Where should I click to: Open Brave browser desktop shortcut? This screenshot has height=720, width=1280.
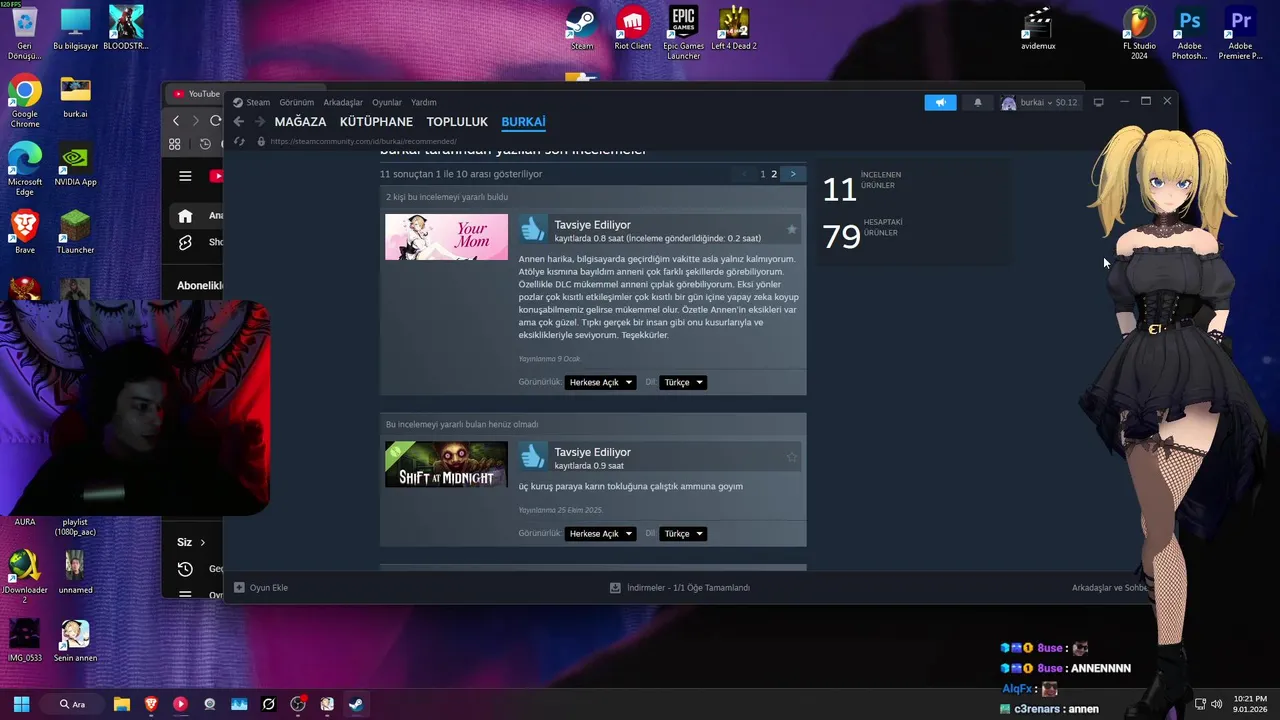pyautogui.click(x=25, y=232)
